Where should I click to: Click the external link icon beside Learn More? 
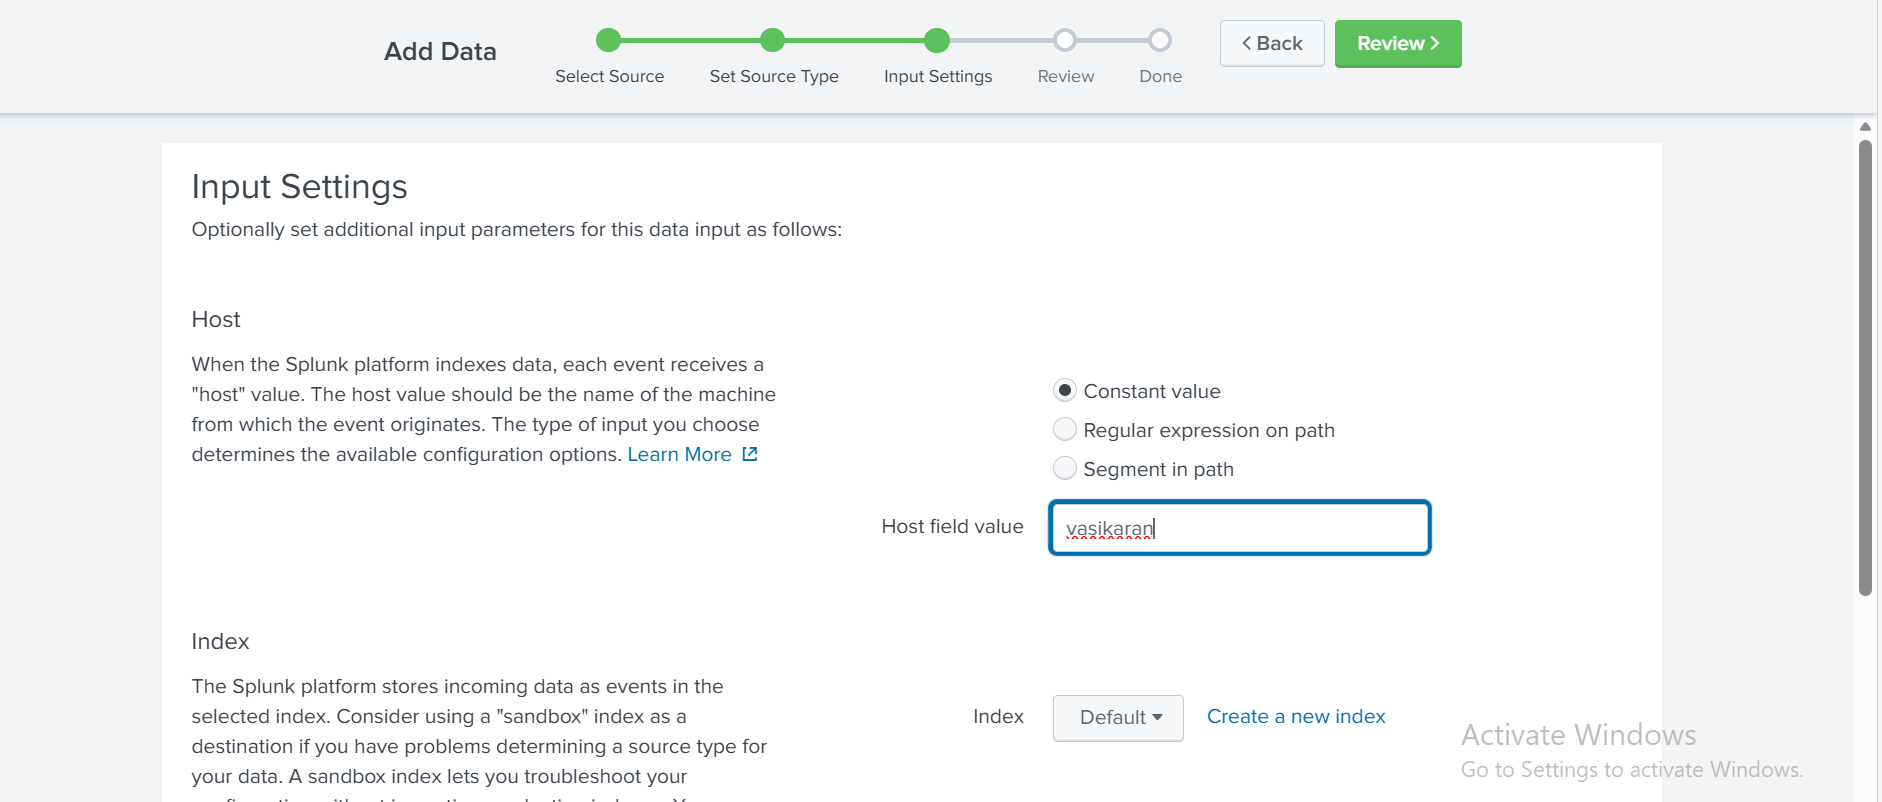750,454
